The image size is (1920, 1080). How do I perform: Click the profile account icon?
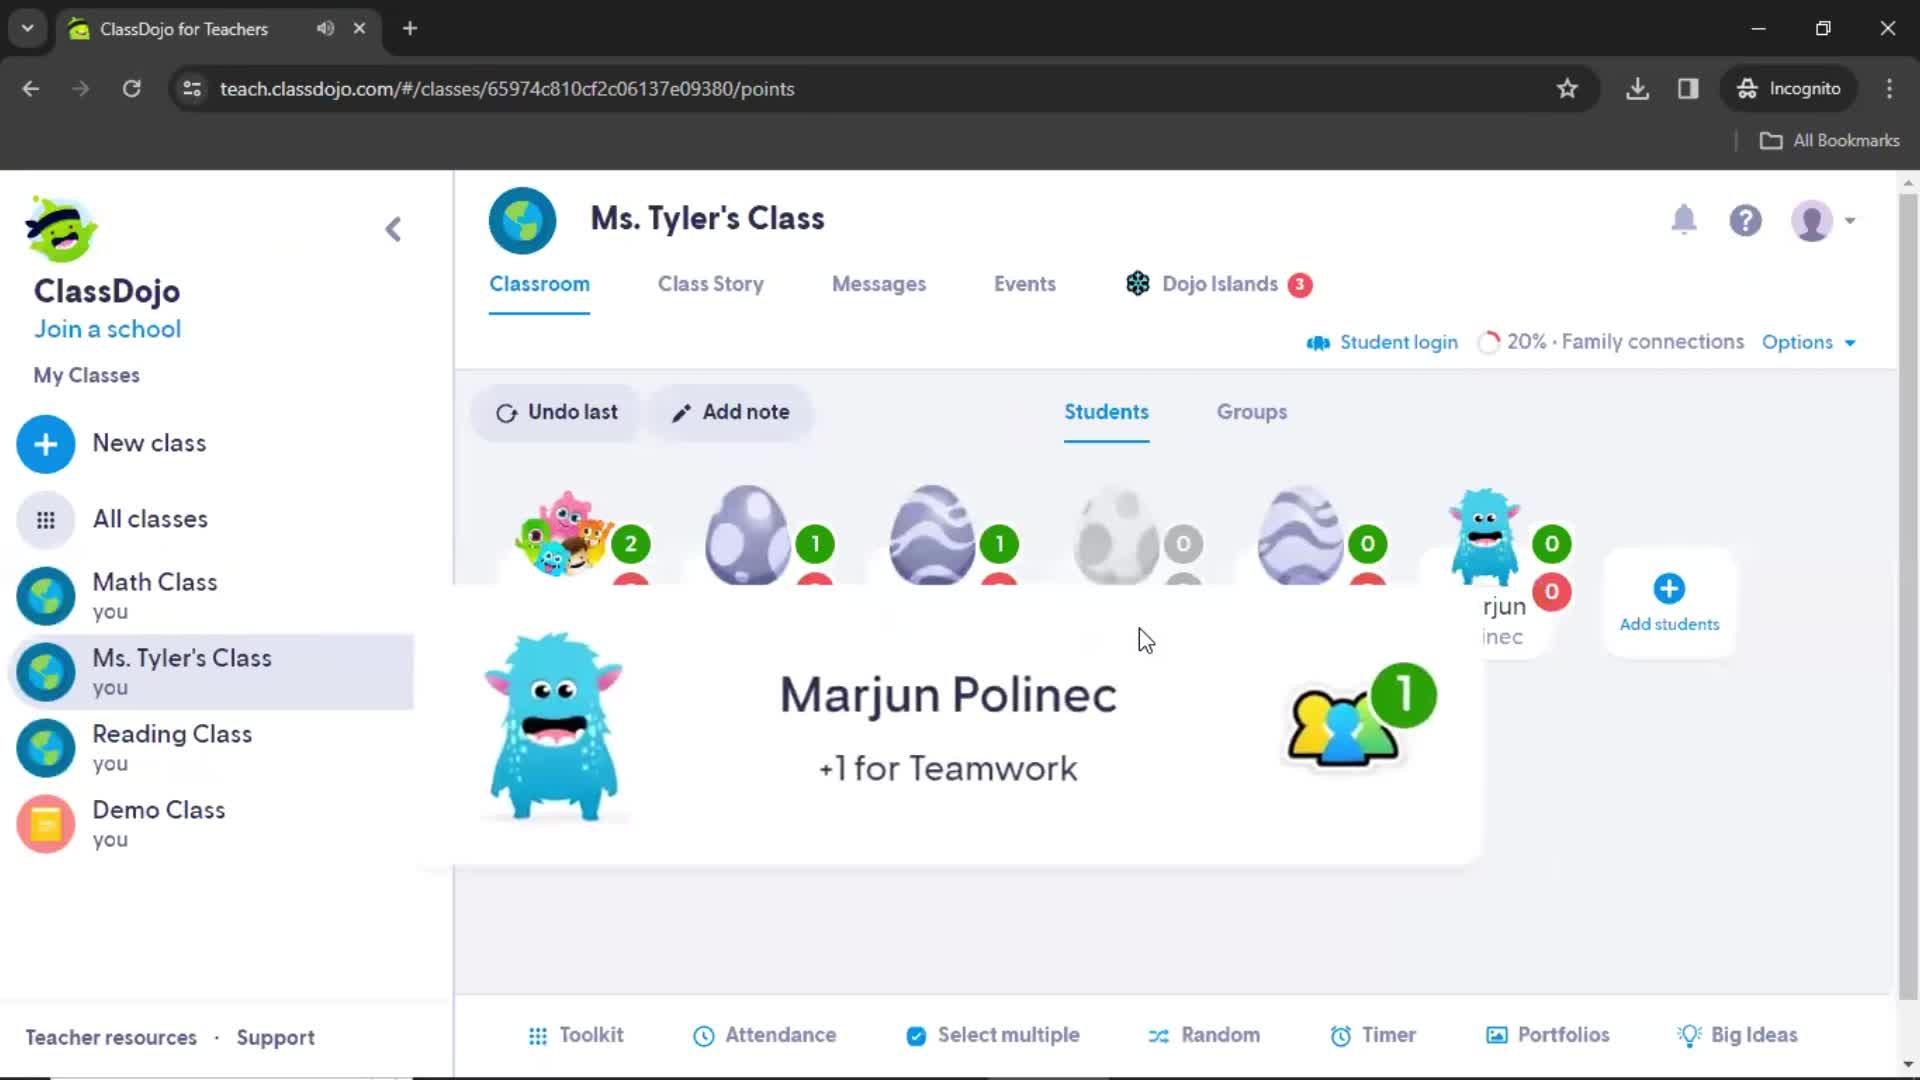pyautogui.click(x=1813, y=220)
